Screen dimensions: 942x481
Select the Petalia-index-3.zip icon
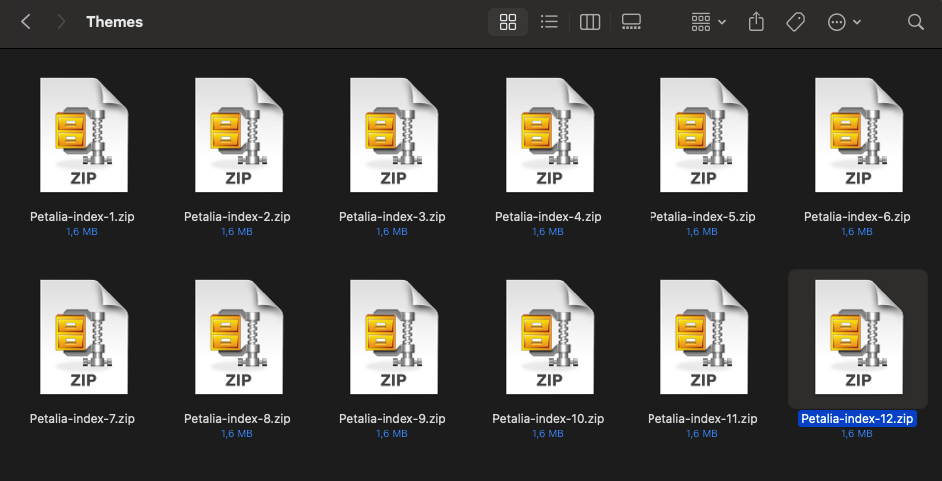(x=394, y=135)
